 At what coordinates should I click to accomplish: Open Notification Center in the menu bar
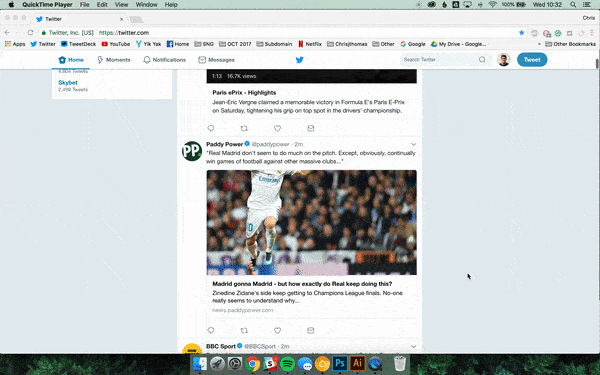click(x=587, y=5)
